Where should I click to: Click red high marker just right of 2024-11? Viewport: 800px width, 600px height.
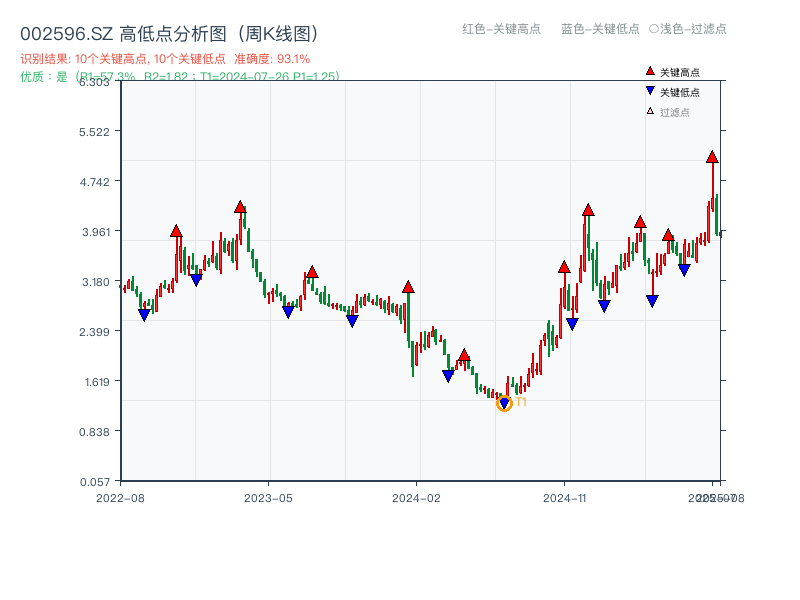point(588,210)
